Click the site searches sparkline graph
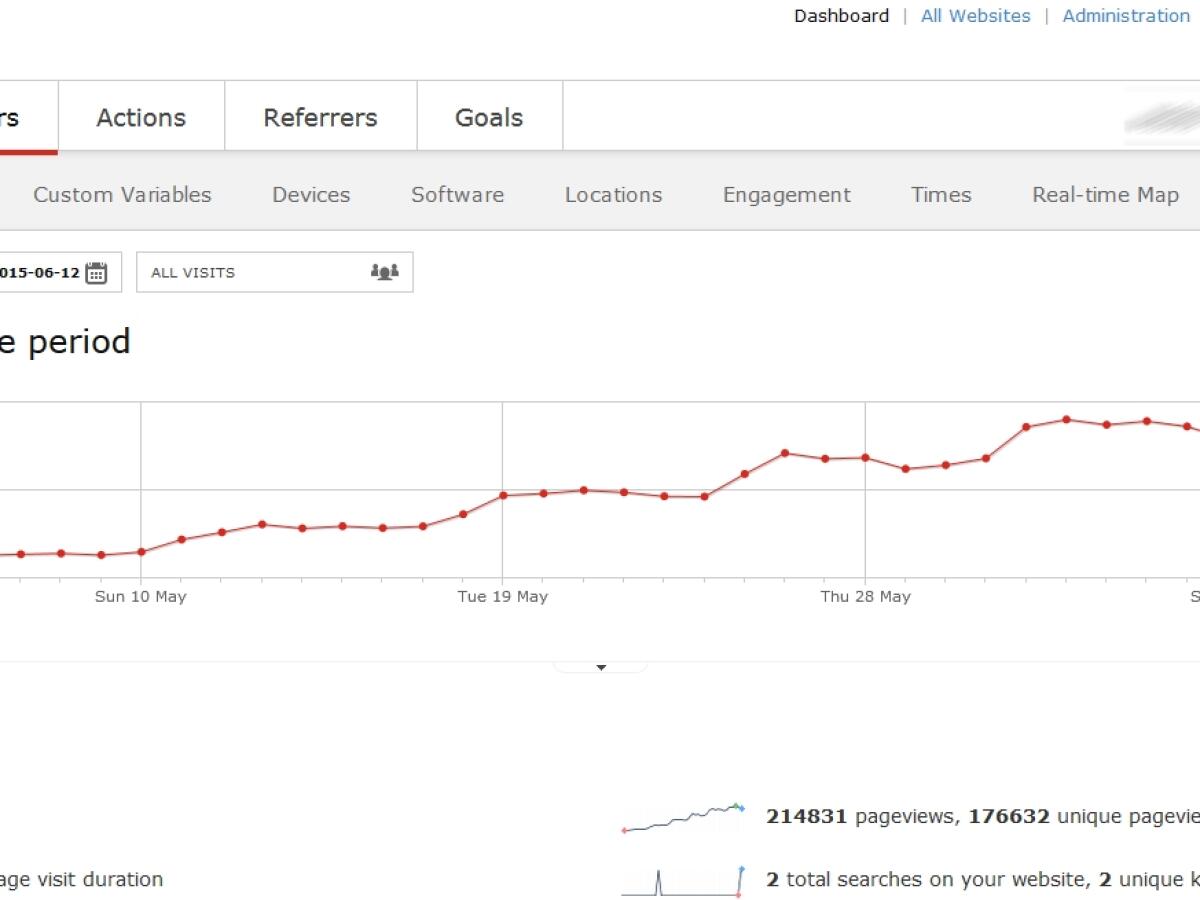 pyautogui.click(x=683, y=880)
